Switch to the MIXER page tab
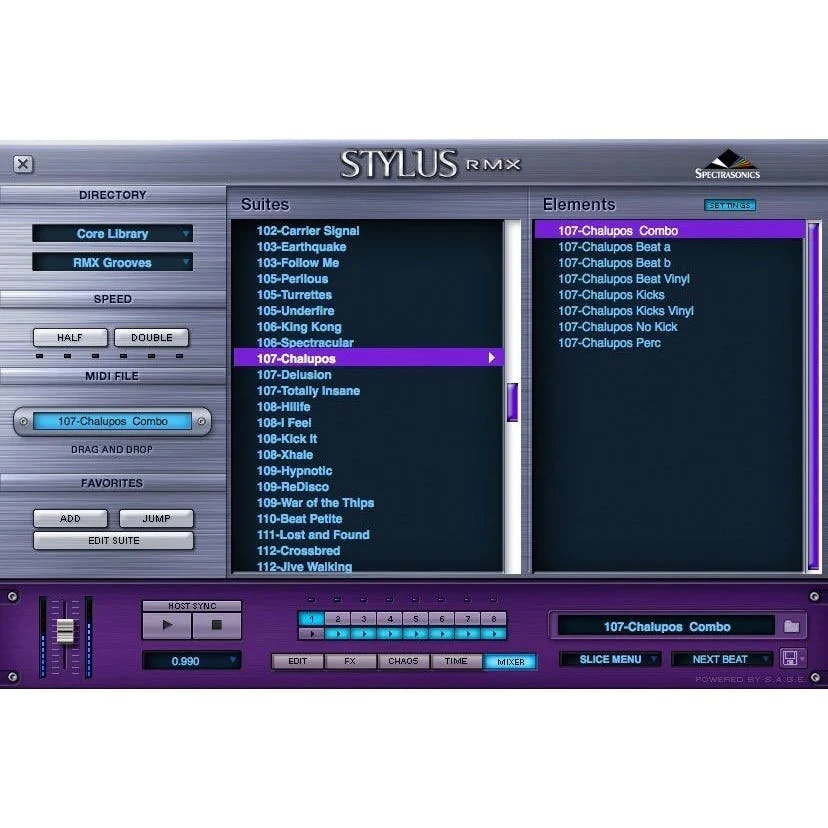The width and height of the screenshot is (828, 828). (x=510, y=662)
